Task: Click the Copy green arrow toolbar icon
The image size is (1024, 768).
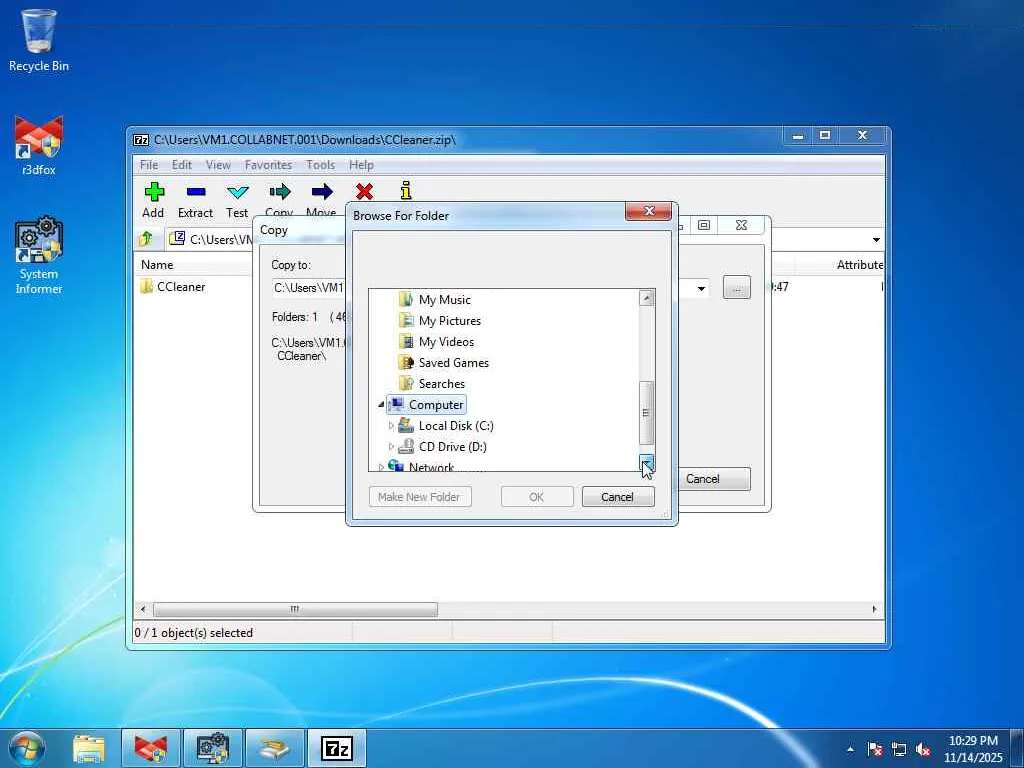Action: coord(280,192)
